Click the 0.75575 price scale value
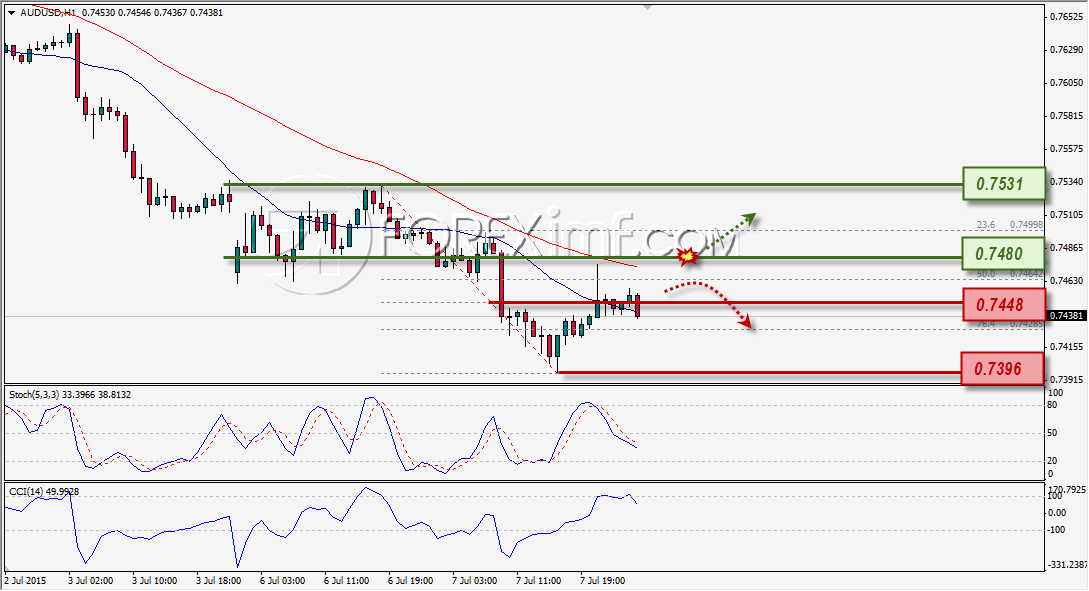The width and height of the screenshot is (1089, 591). 1067,149
